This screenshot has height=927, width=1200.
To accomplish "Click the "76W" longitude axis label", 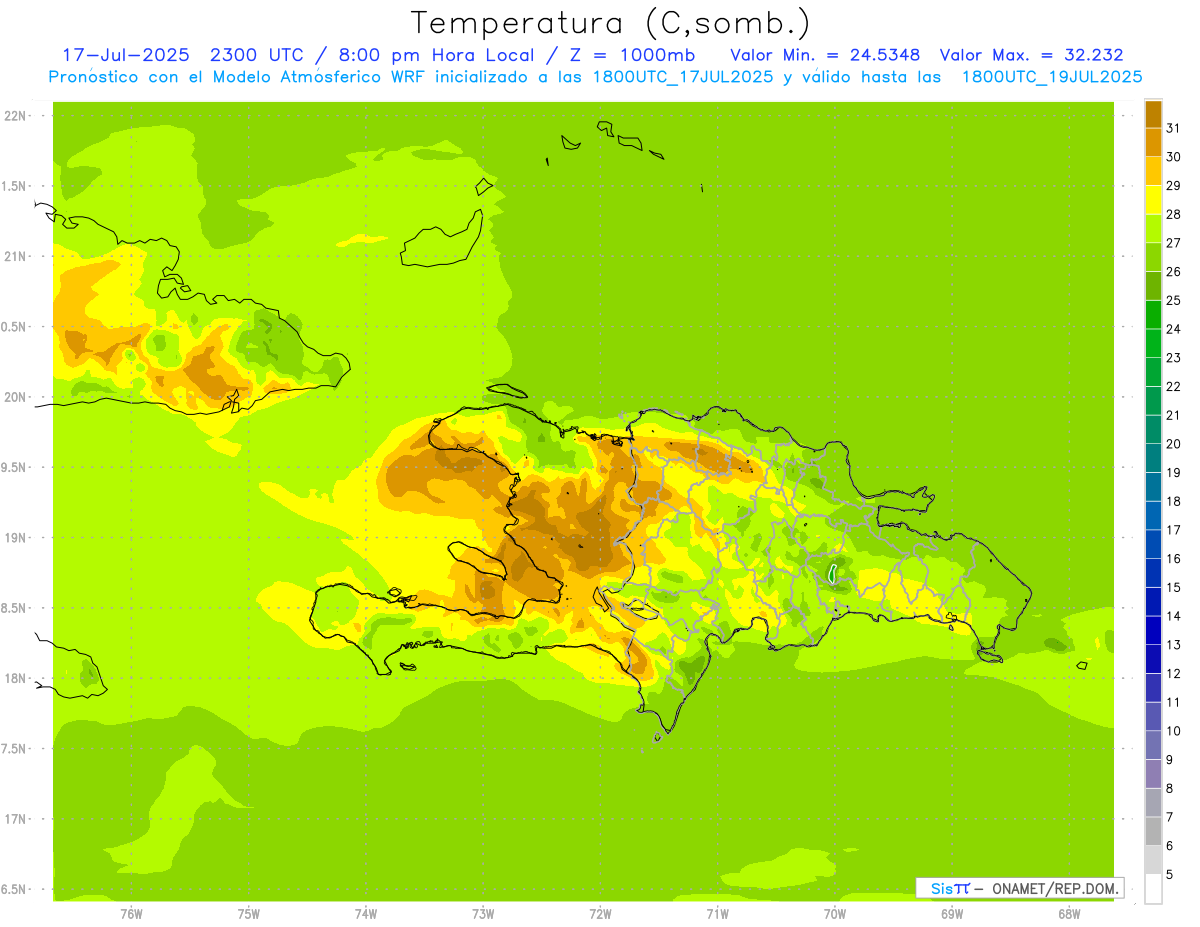I will click(x=131, y=913).
